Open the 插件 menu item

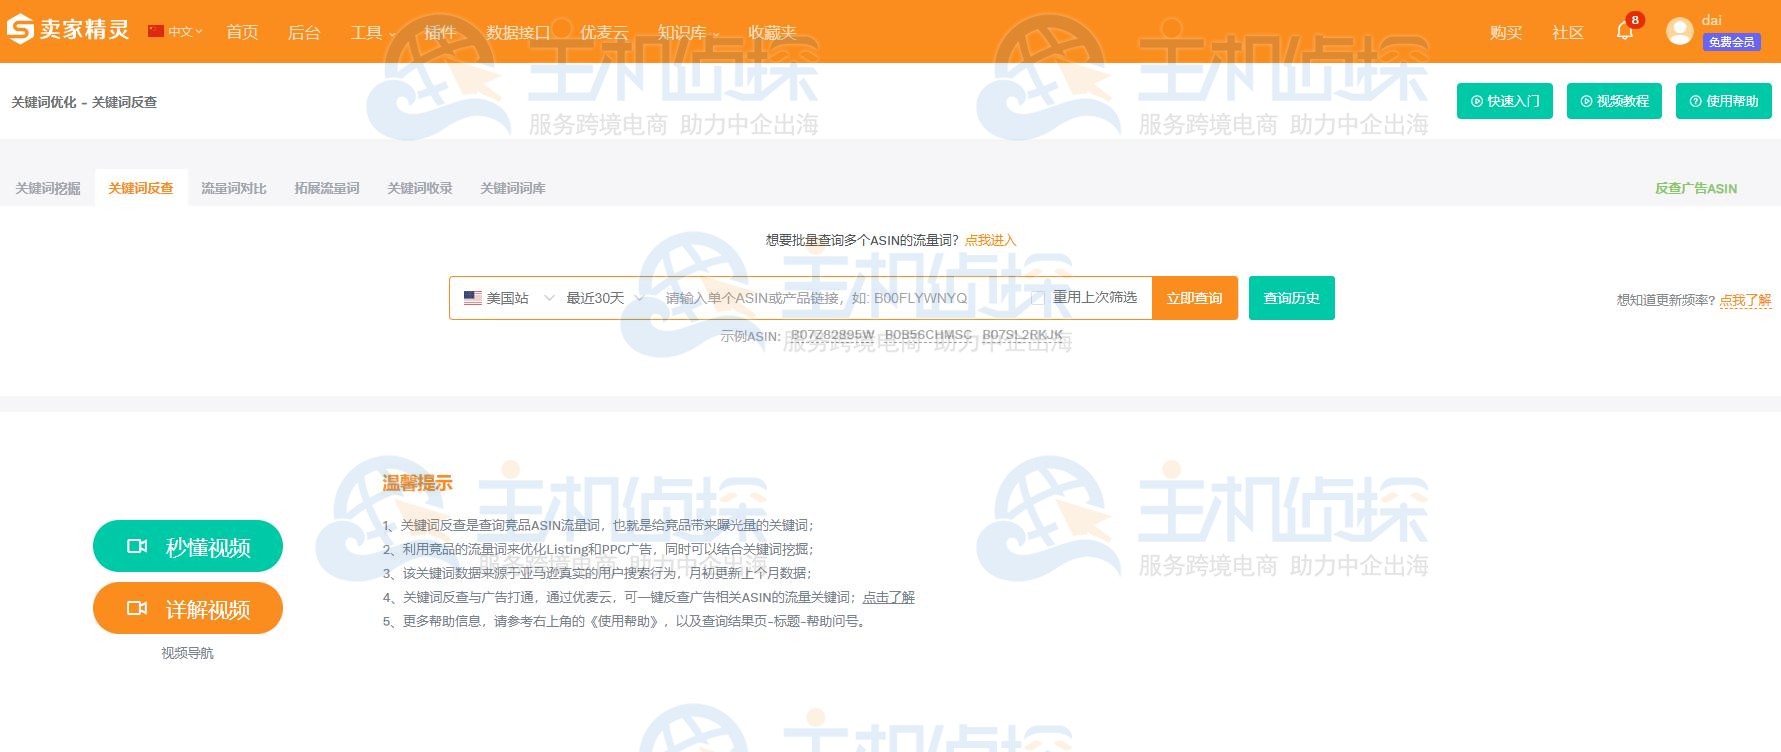(x=439, y=32)
